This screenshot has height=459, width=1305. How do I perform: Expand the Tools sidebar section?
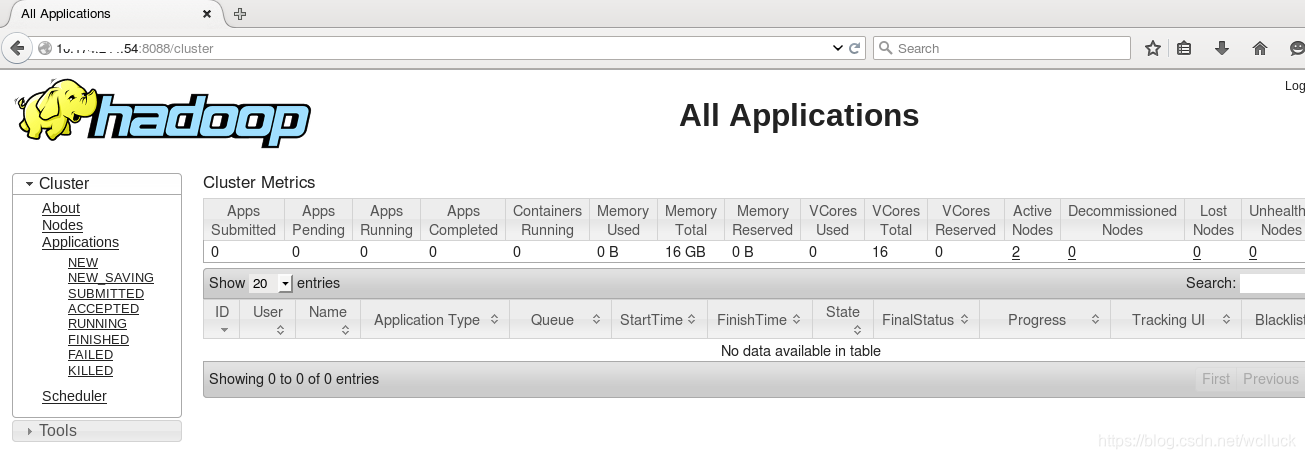[97, 431]
